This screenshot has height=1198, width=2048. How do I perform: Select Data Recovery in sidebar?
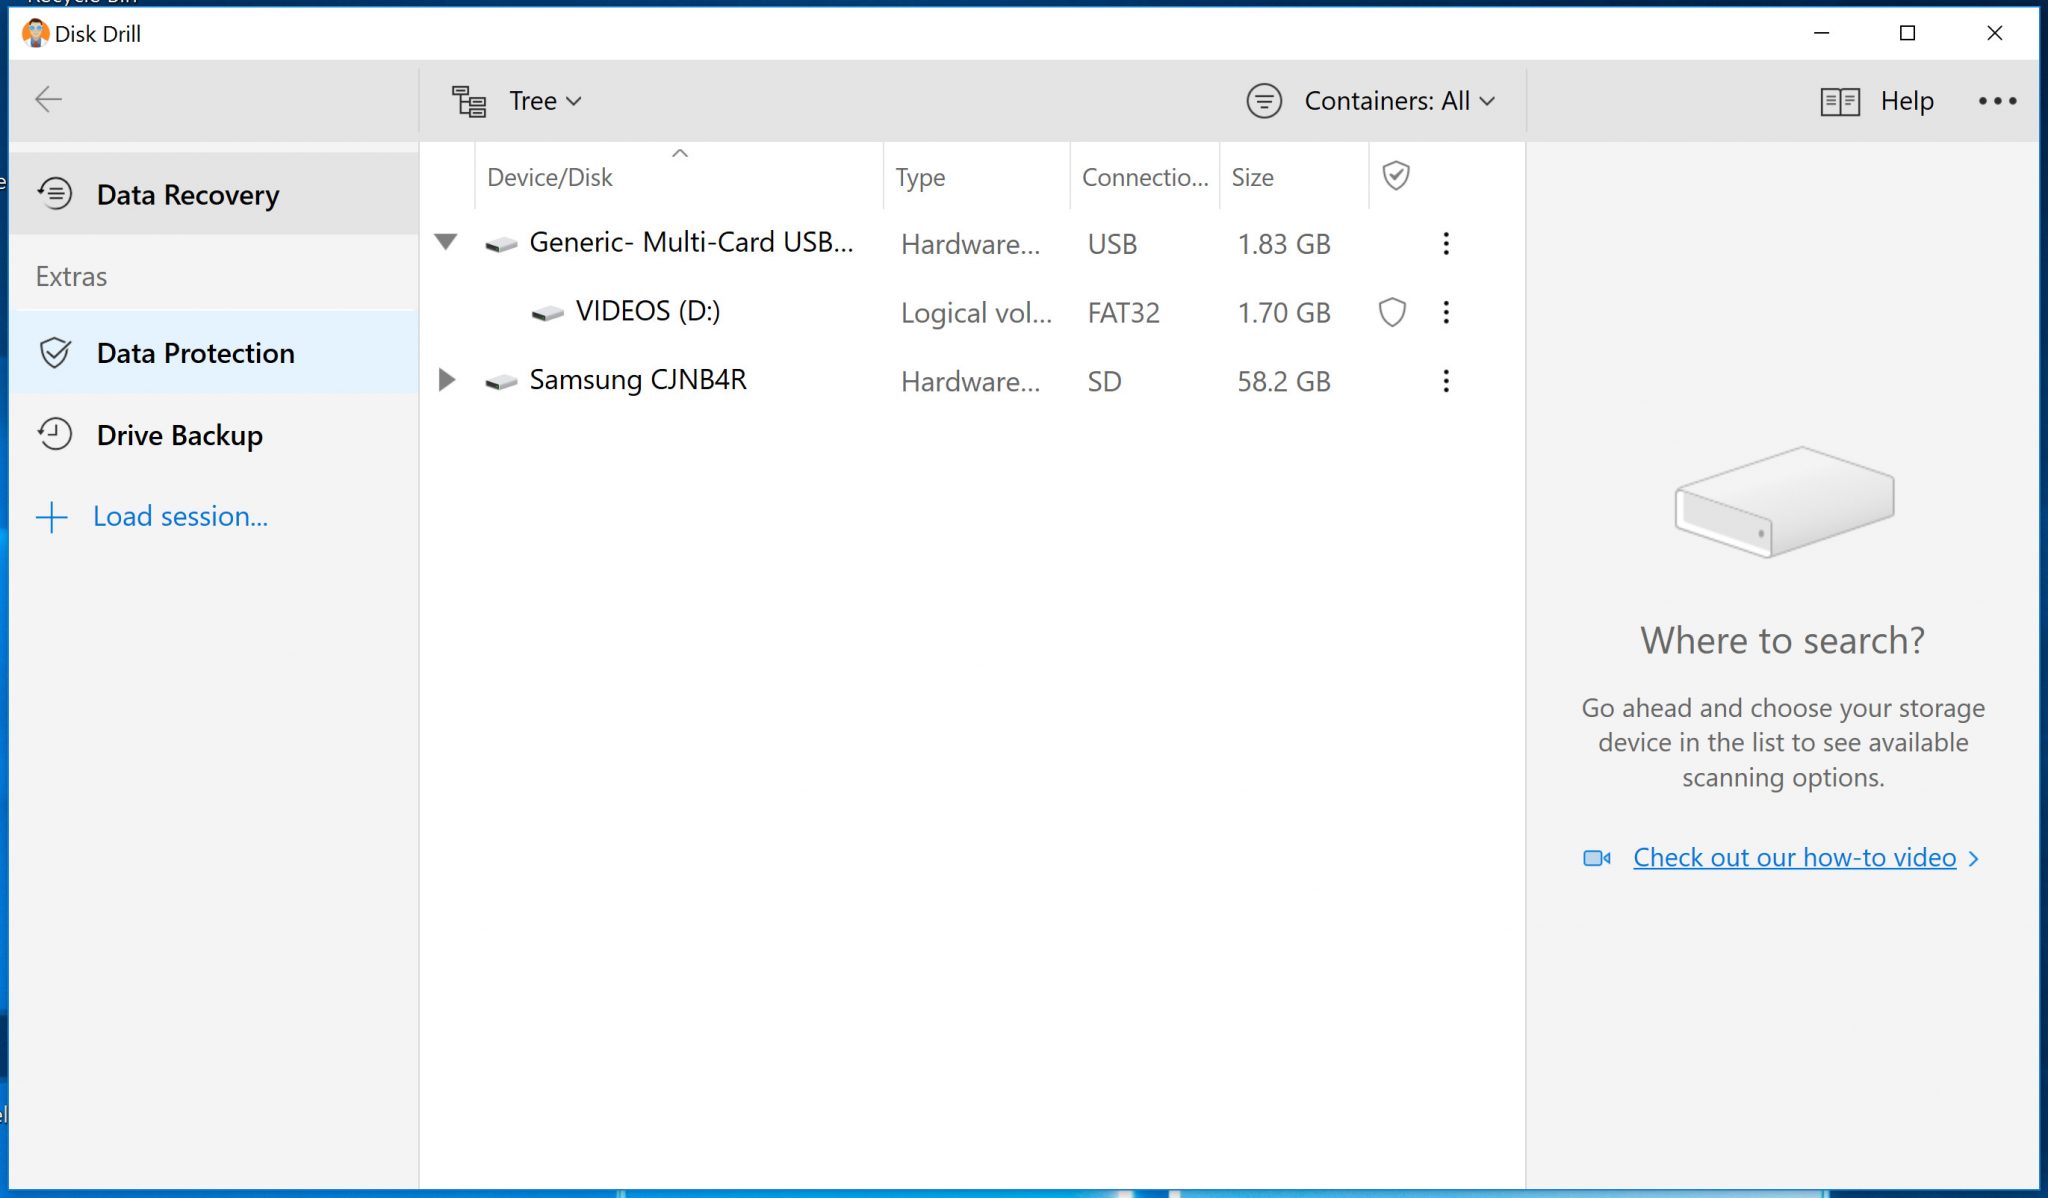pyautogui.click(x=214, y=194)
